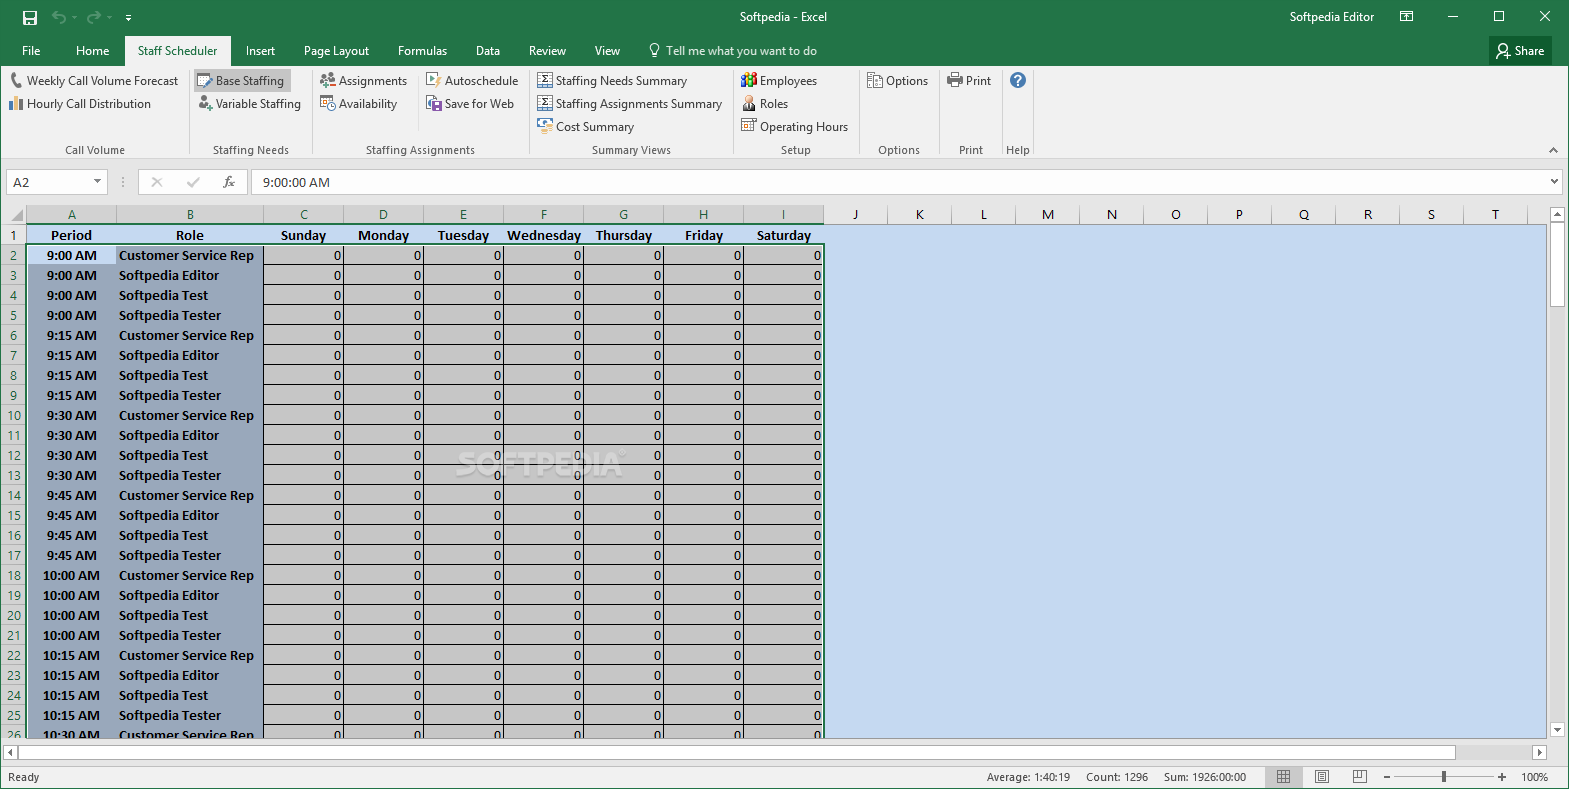This screenshot has width=1569, height=789.
Task: Select column C header
Action: click(304, 215)
